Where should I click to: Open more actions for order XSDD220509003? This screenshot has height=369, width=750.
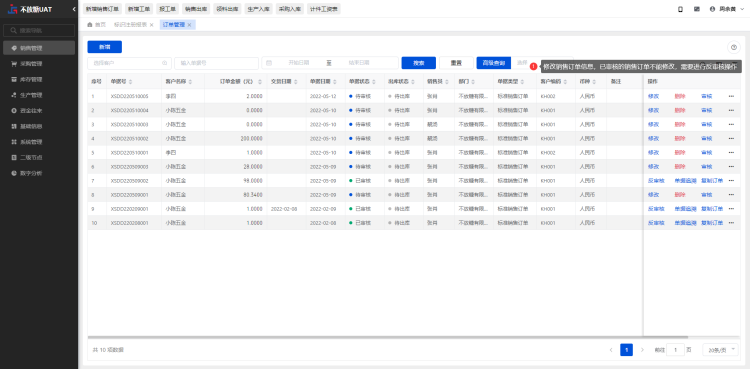tap(731, 167)
